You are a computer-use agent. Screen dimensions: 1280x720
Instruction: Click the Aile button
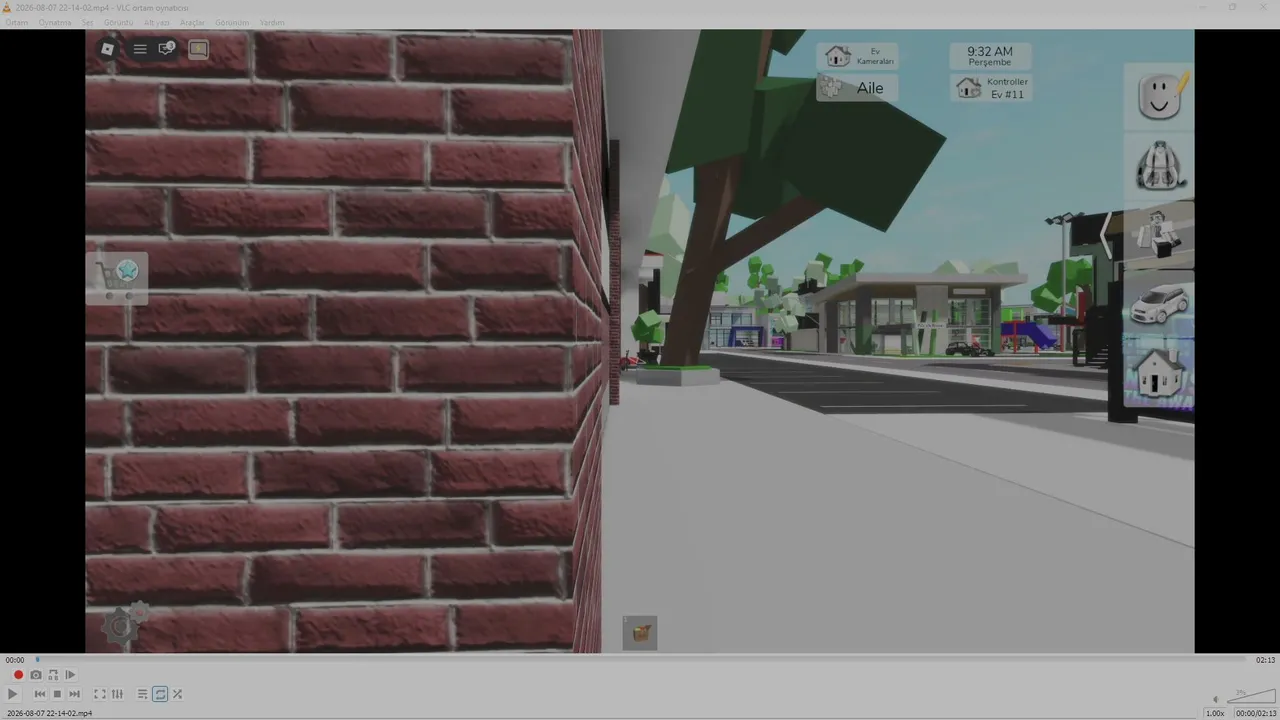tap(857, 88)
